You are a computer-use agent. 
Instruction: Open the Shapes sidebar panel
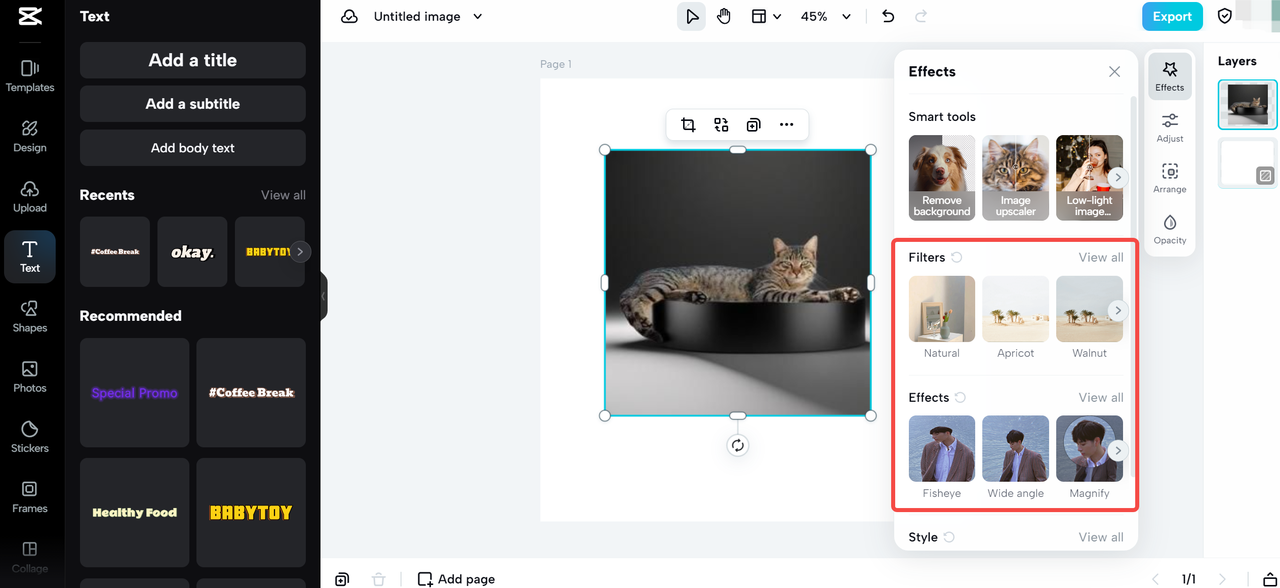click(x=30, y=316)
